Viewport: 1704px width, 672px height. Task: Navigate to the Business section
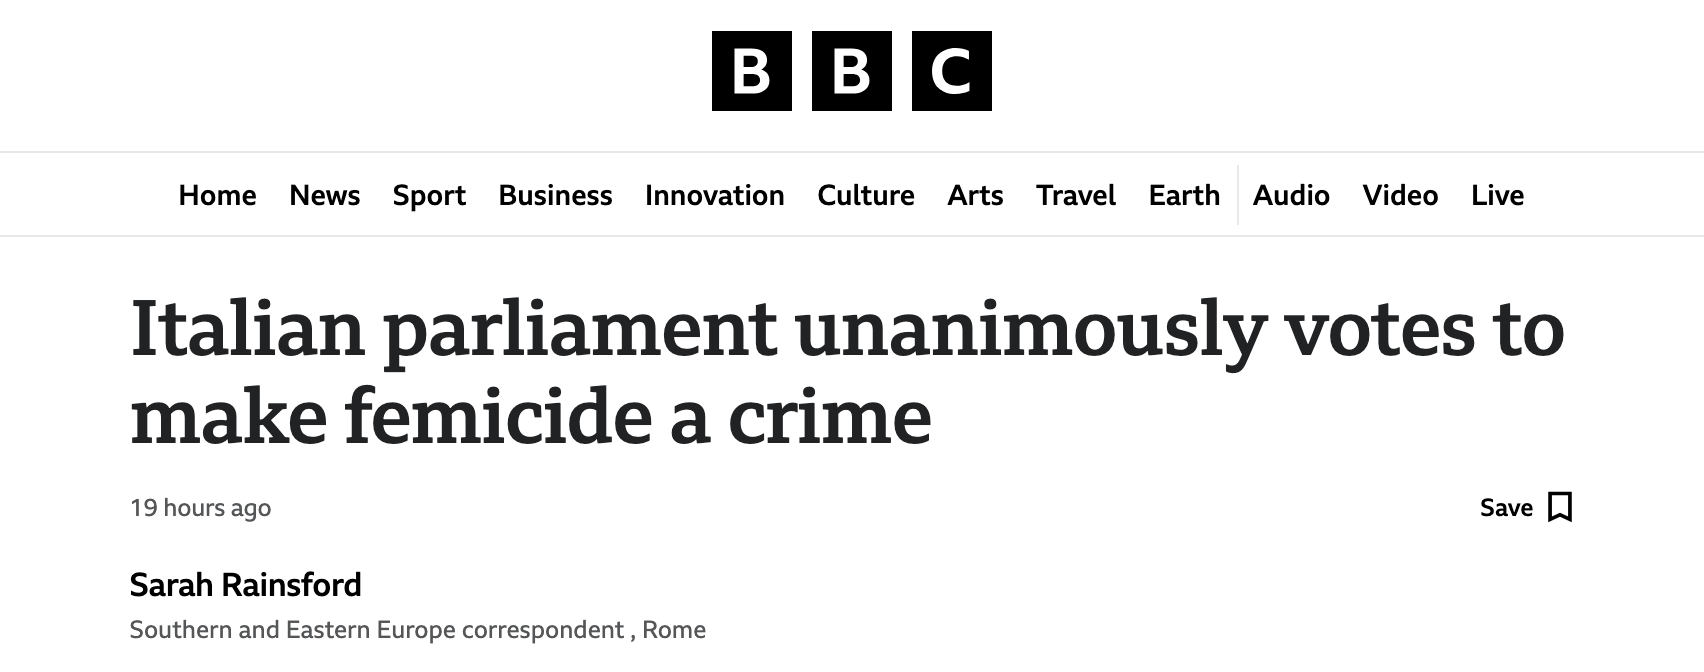coord(555,195)
